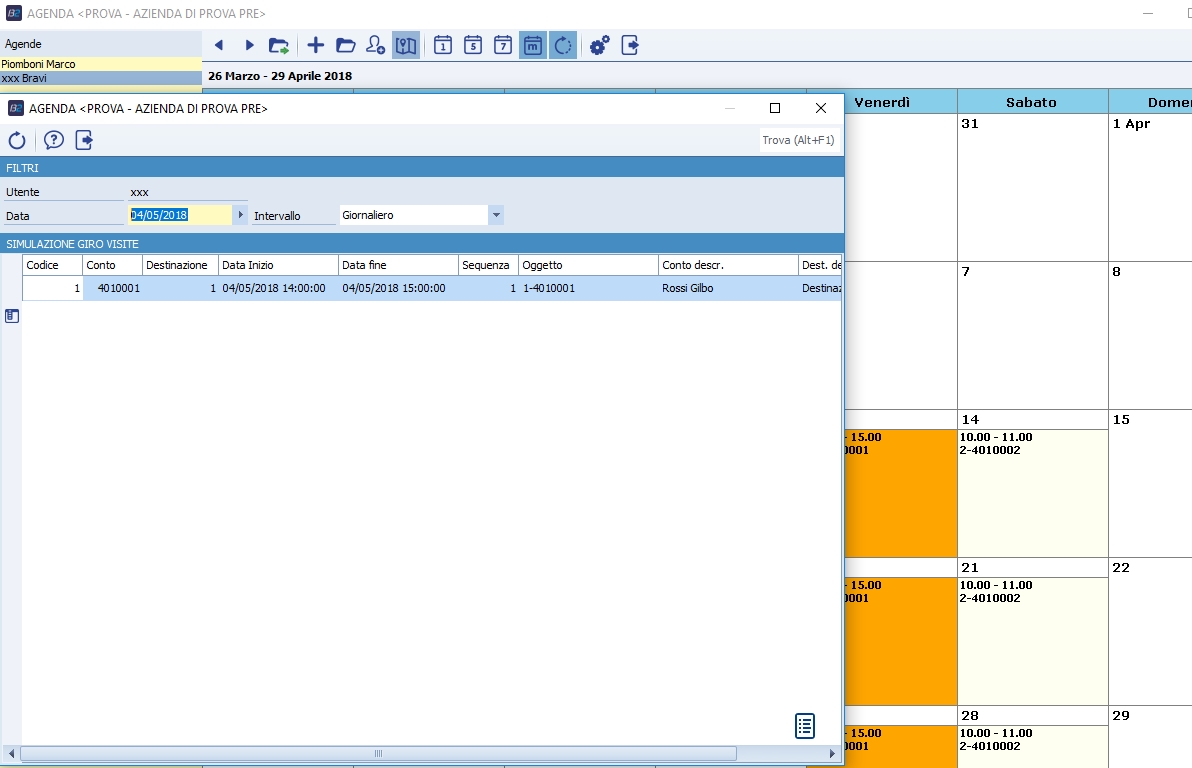Open help icon in dialog toolbar
Screen dimensions: 1192x768
point(53,140)
